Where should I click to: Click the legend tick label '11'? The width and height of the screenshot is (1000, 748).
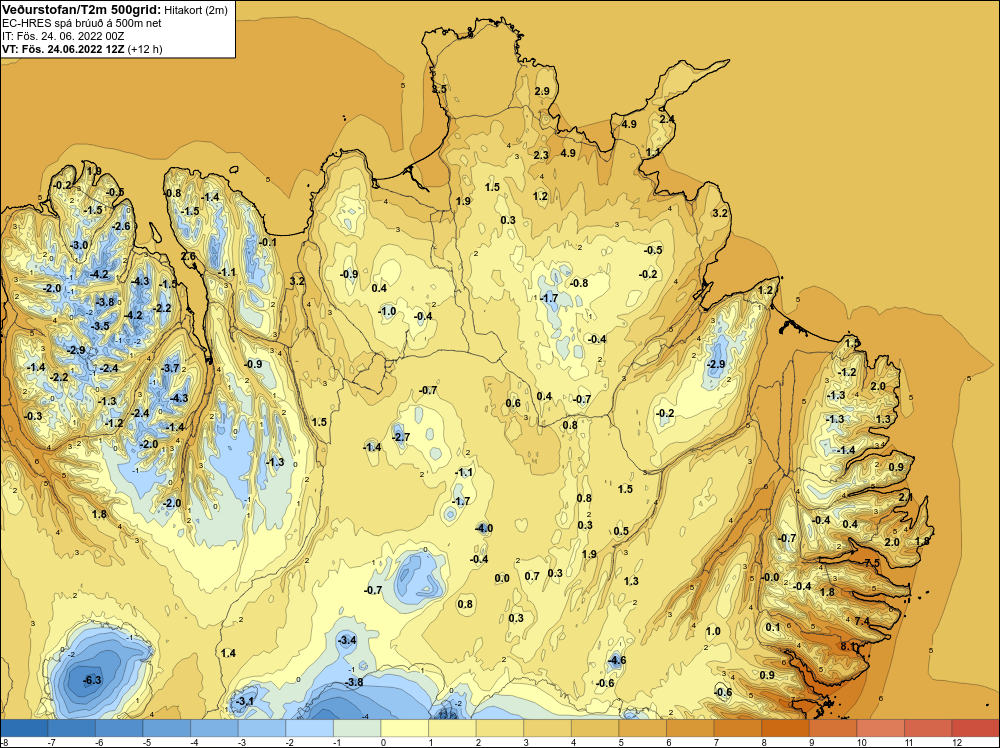pyautogui.click(x=909, y=742)
